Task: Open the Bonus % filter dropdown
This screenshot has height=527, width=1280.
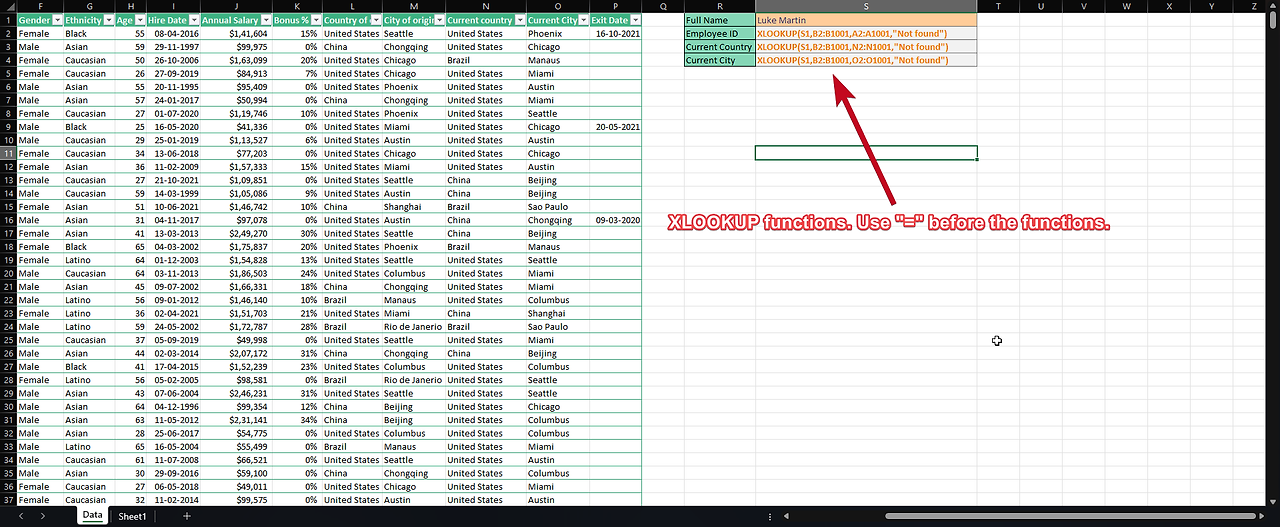Action: pos(316,20)
